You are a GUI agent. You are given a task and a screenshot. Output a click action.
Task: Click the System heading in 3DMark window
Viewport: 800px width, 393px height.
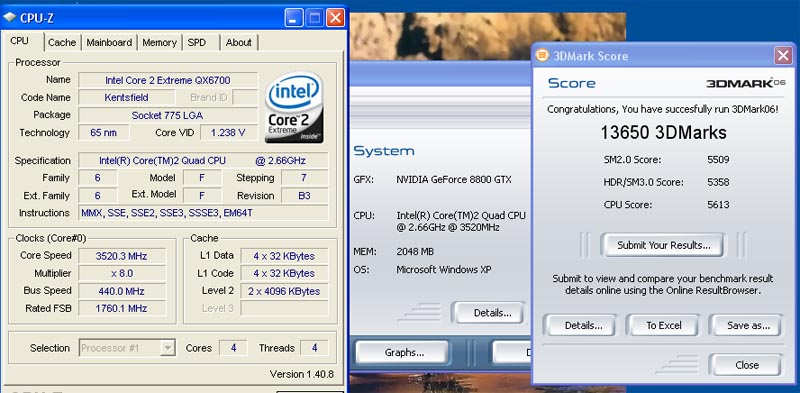pyautogui.click(x=384, y=151)
